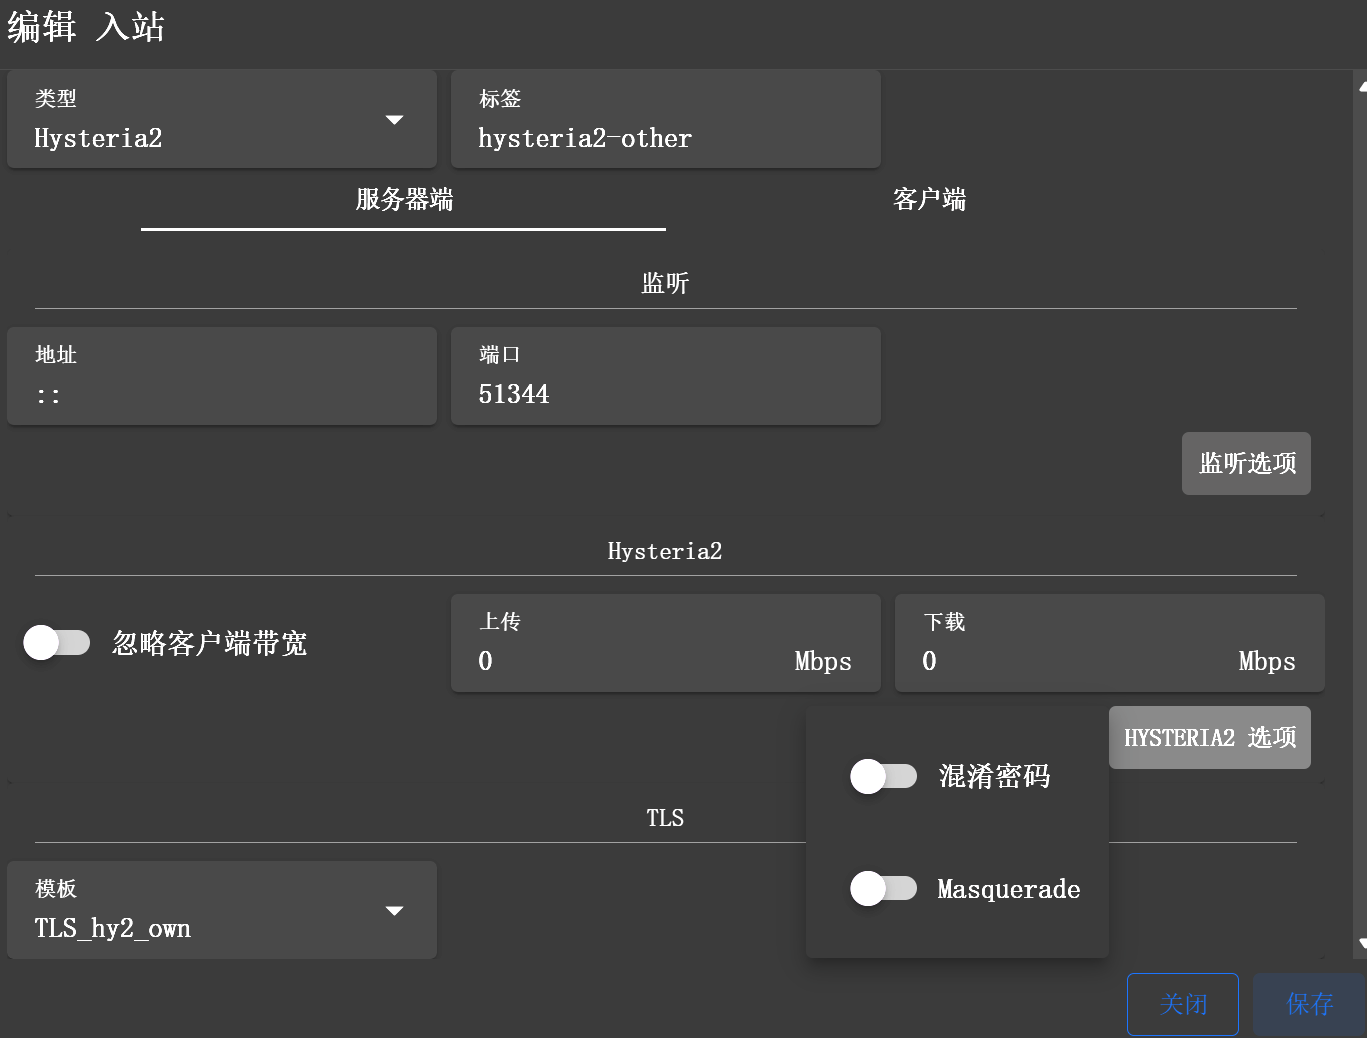Click the 下载 Mbps input field
1367x1038 pixels.
point(1075,661)
